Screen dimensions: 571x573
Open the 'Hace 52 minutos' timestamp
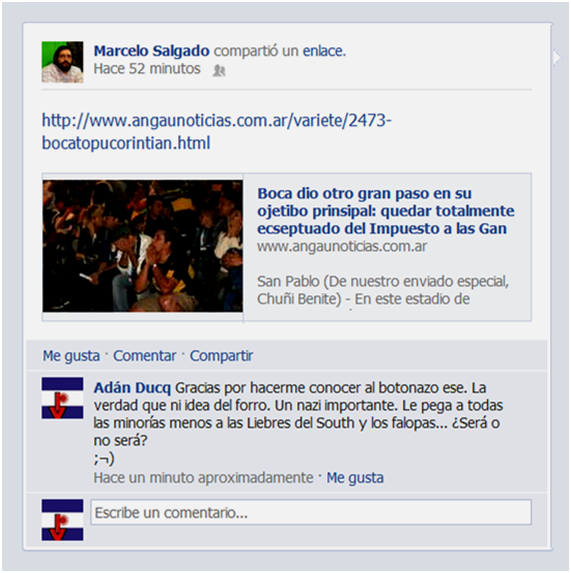[x=147, y=69]
